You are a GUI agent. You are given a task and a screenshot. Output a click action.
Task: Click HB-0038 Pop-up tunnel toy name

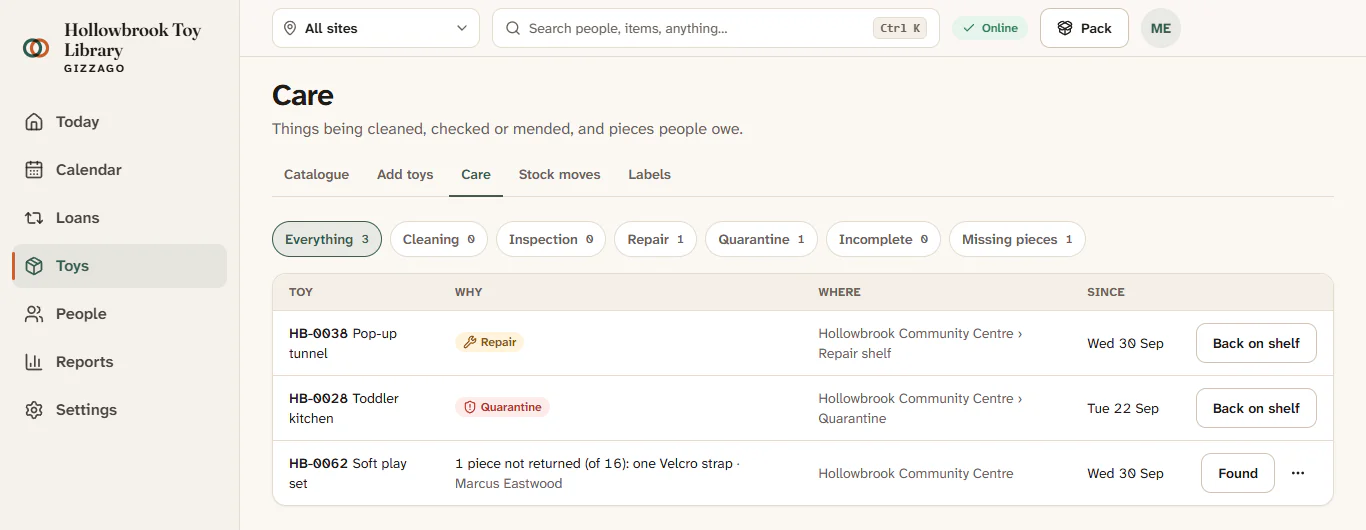pos(343,343)
